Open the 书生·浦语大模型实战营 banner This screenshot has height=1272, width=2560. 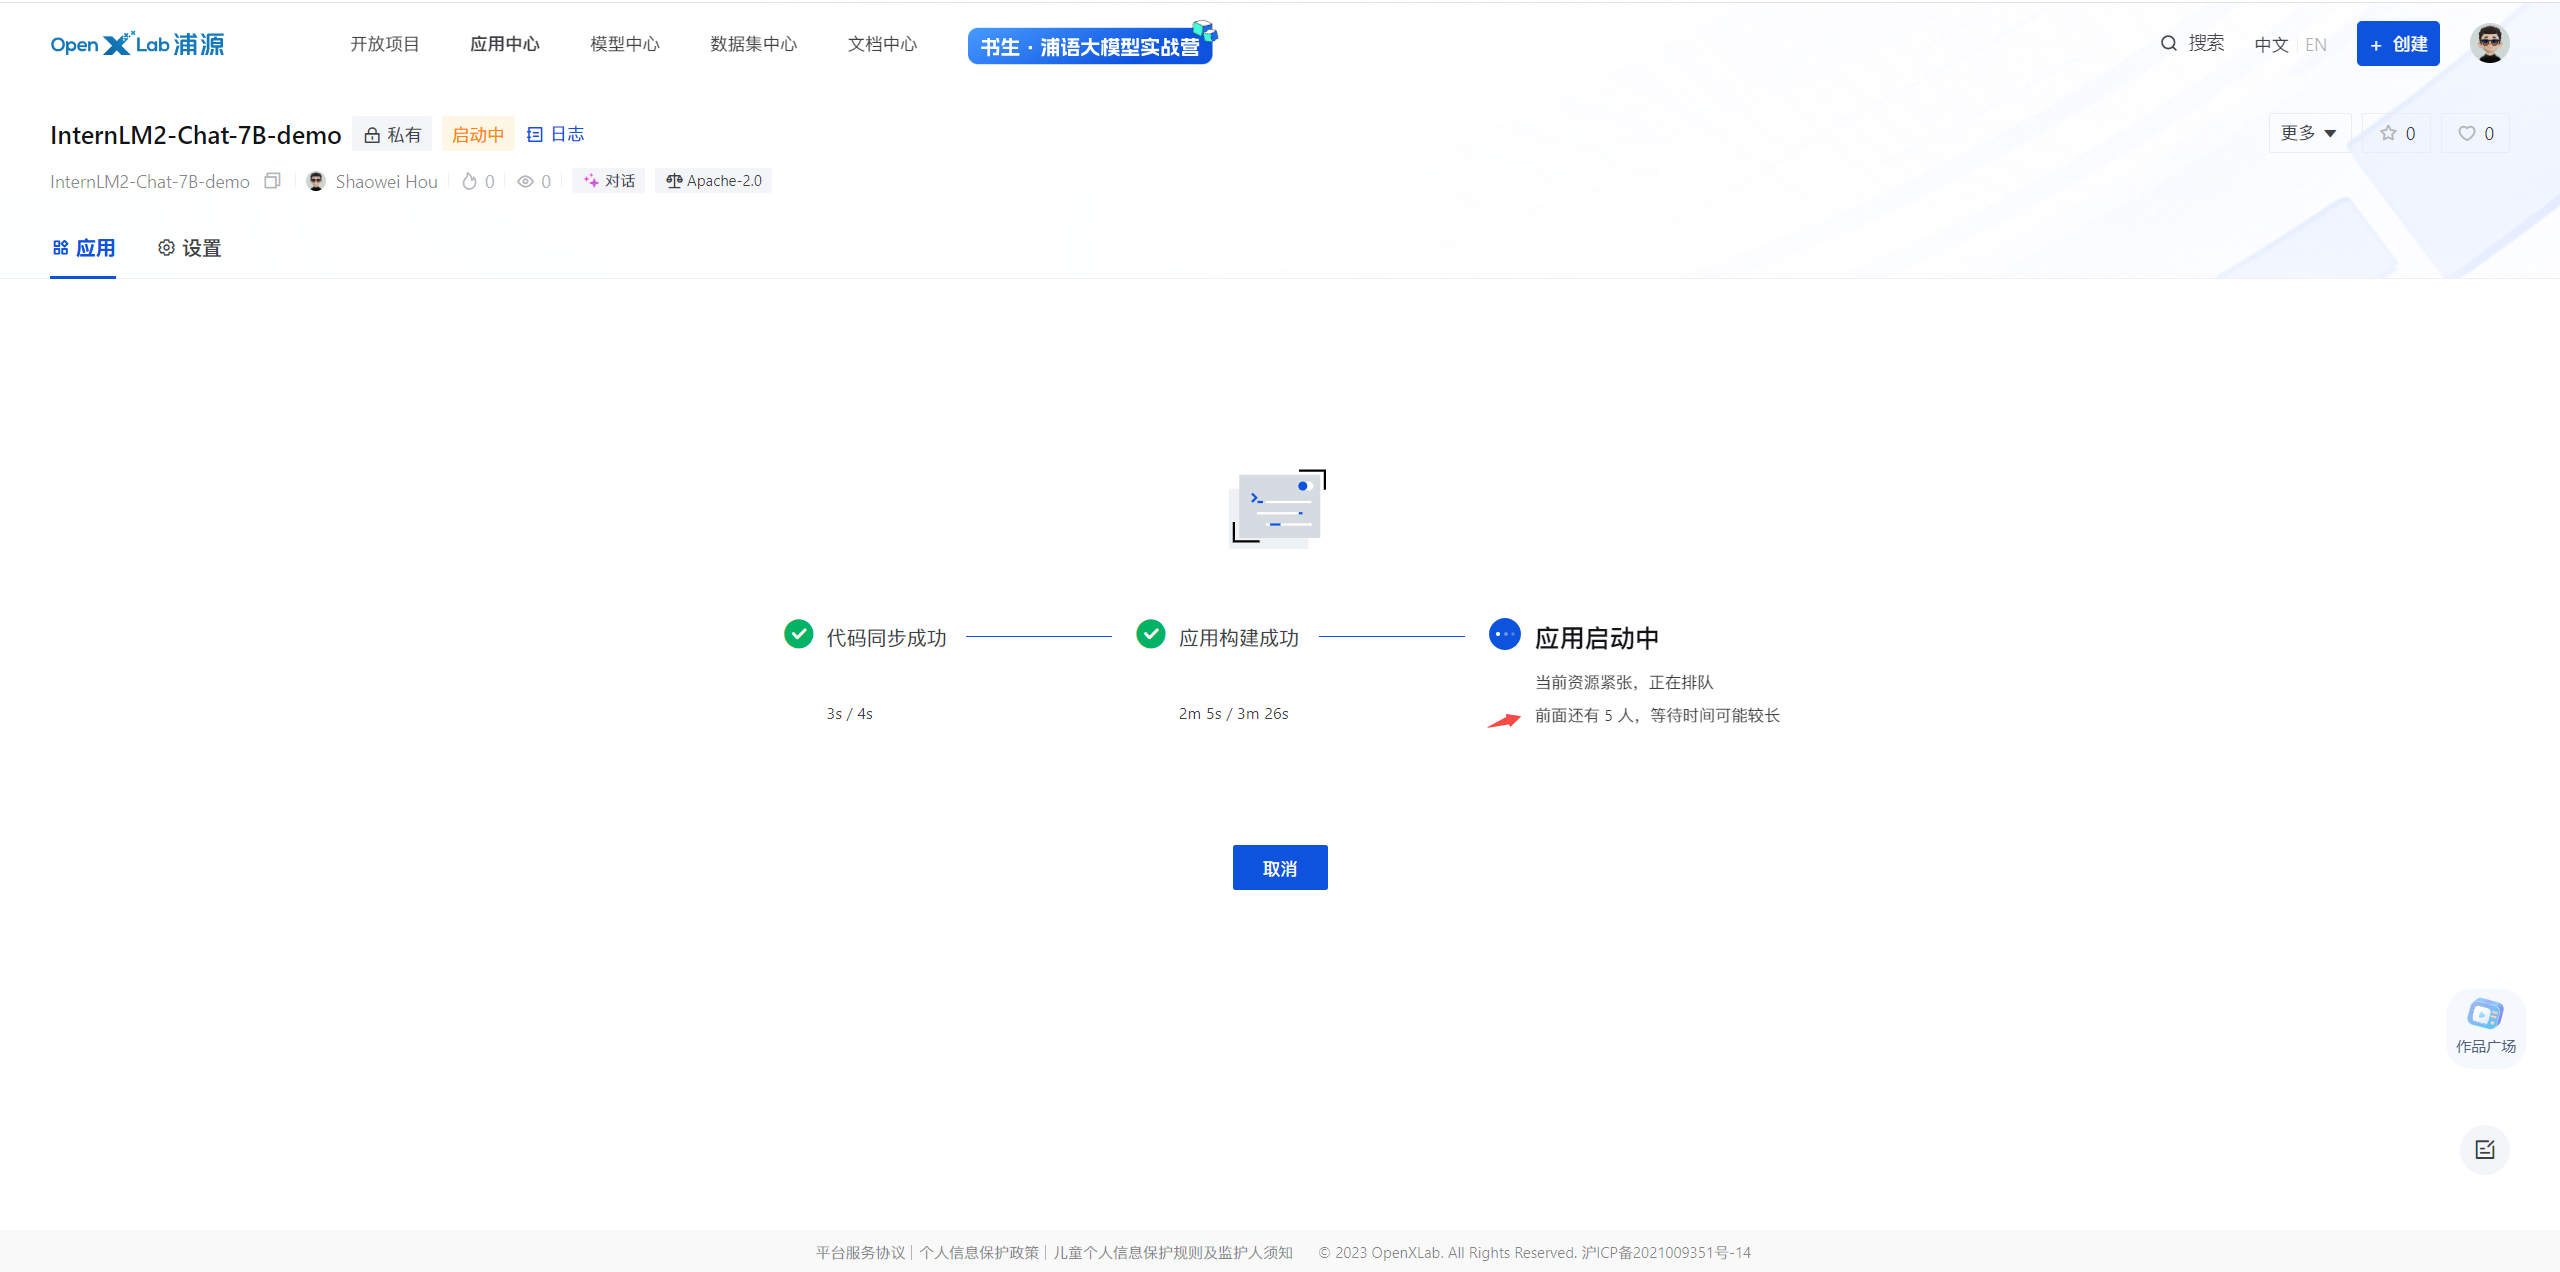[x=1090, y=46]
